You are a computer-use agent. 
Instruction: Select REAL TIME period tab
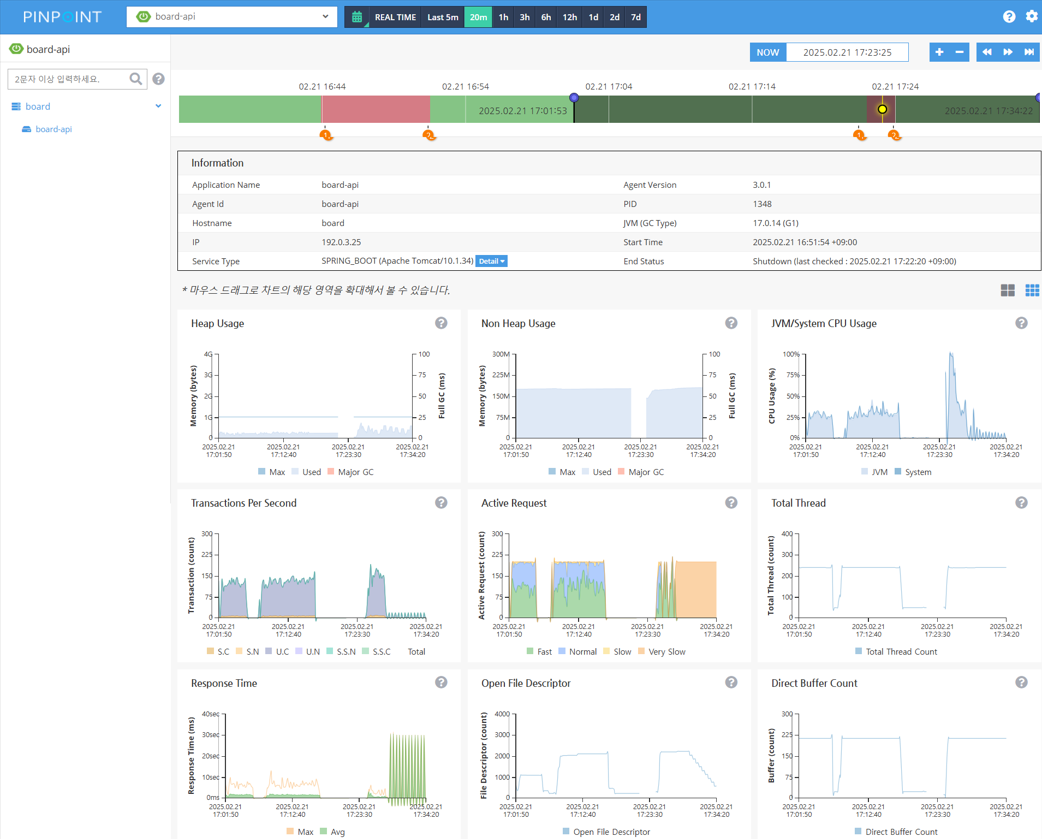pos(395,17)
